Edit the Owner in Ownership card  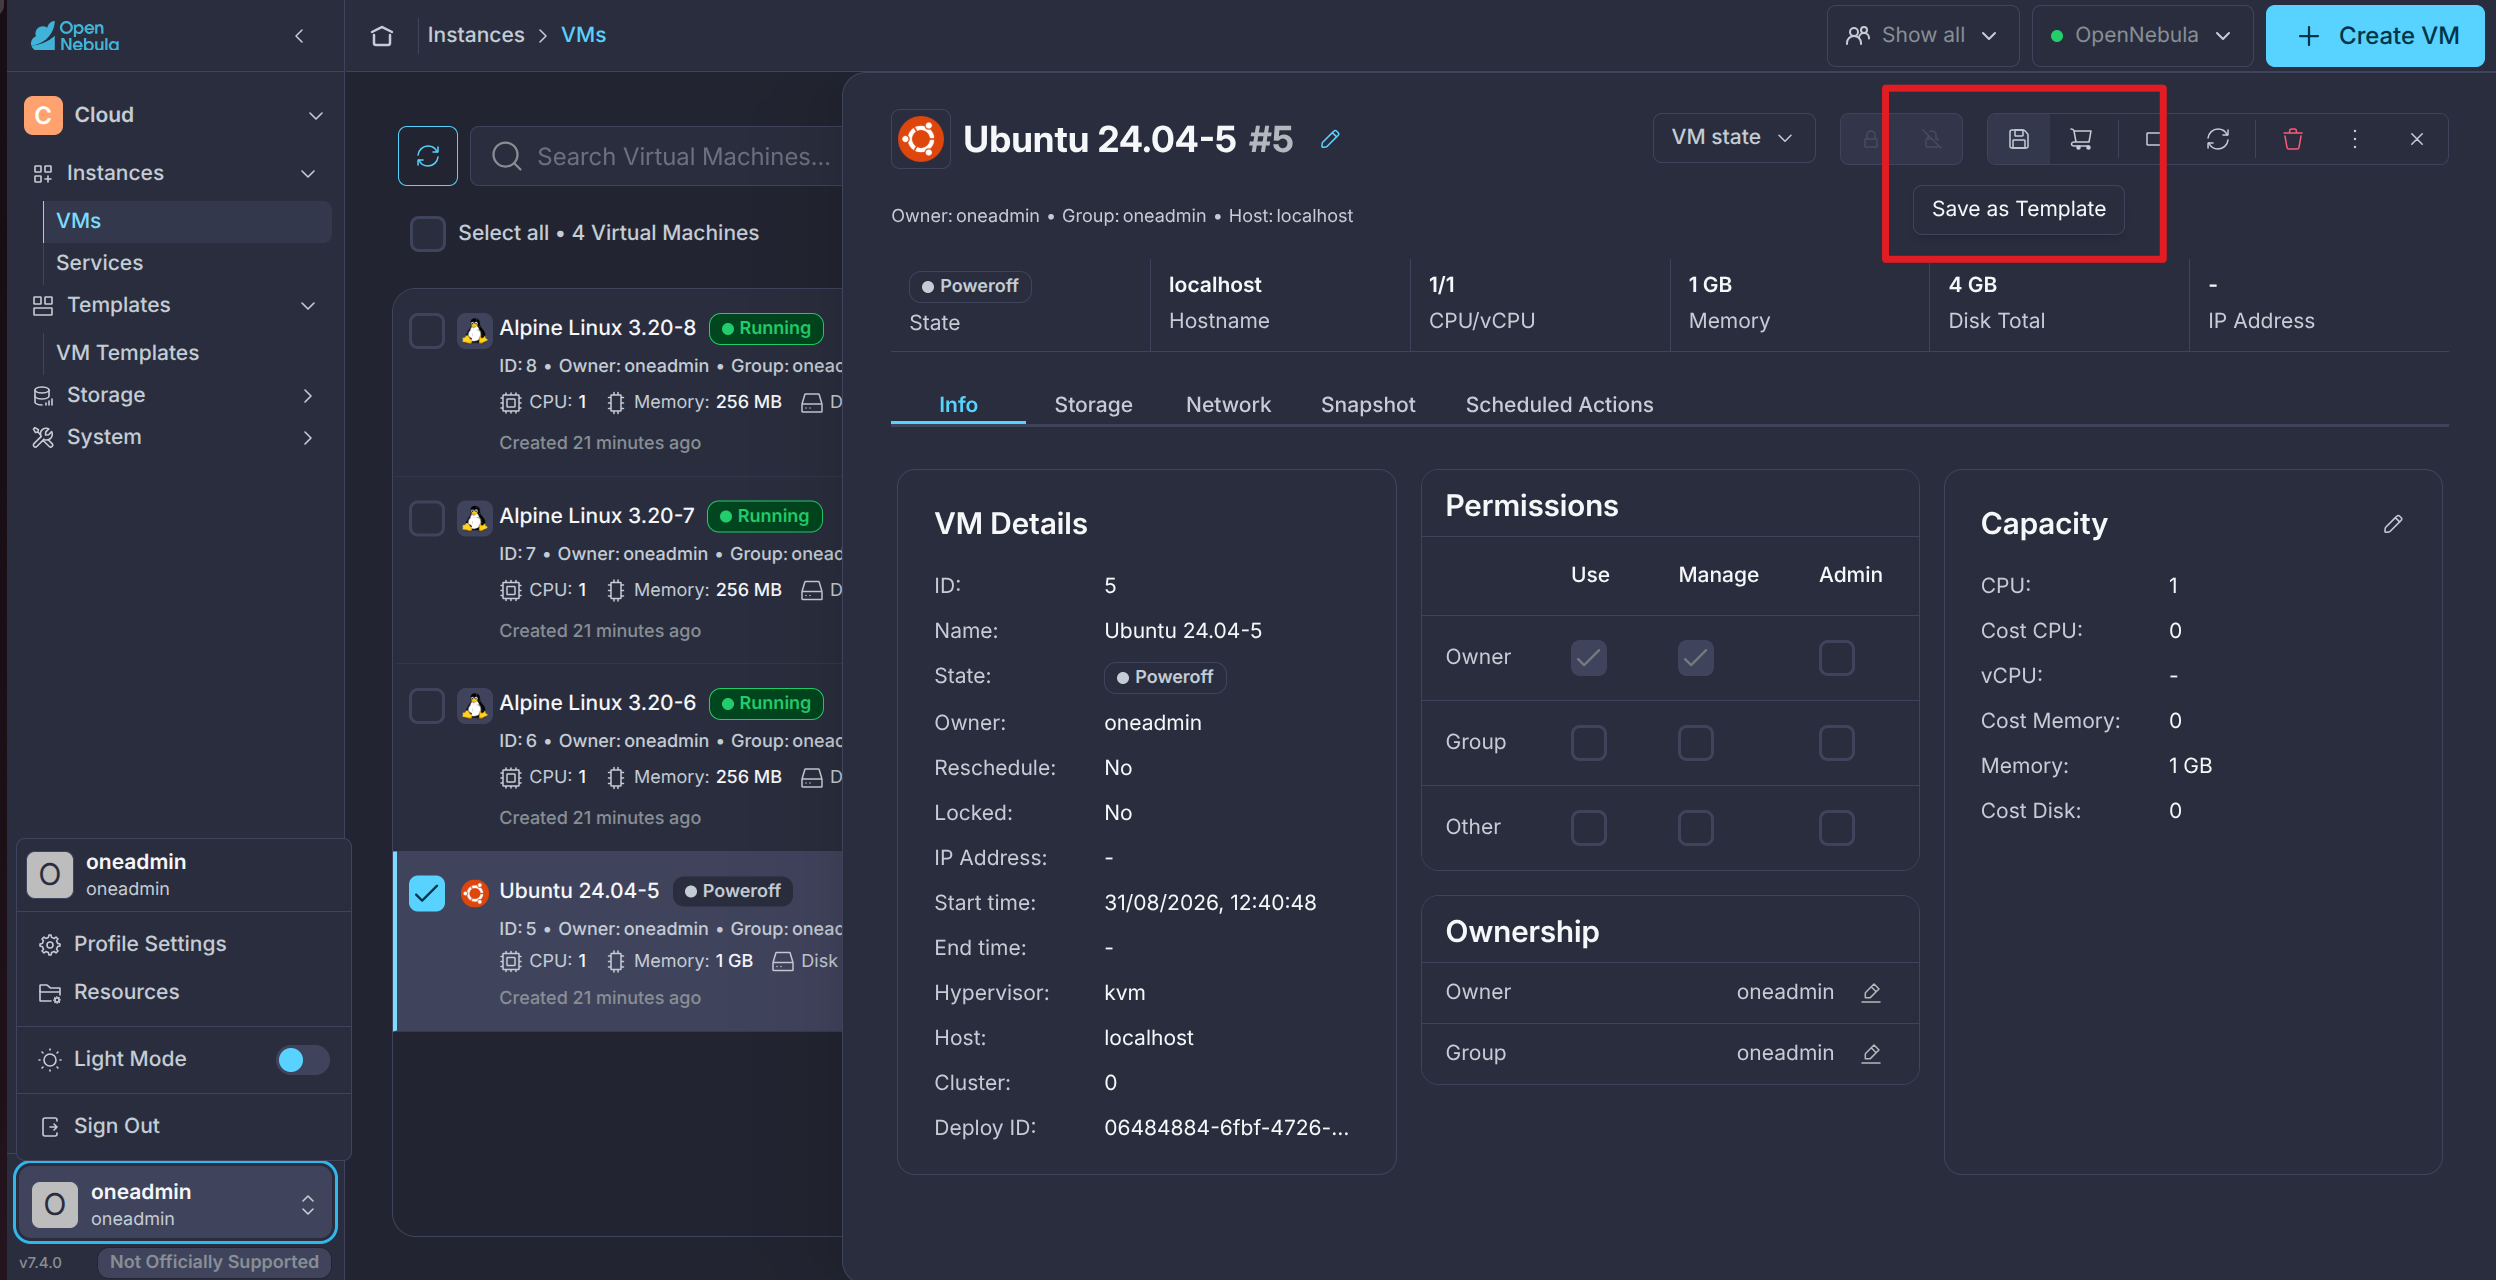point(1871,992)
